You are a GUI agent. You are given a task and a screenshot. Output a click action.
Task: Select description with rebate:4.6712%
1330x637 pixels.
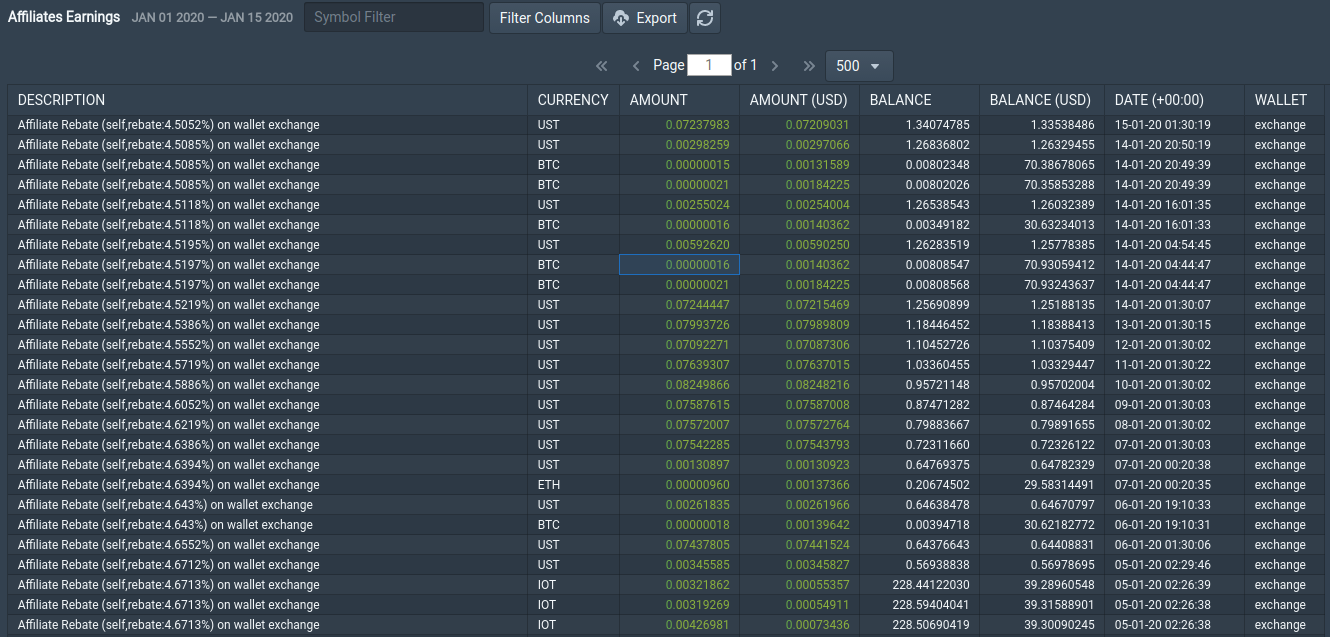coord(268,565)
